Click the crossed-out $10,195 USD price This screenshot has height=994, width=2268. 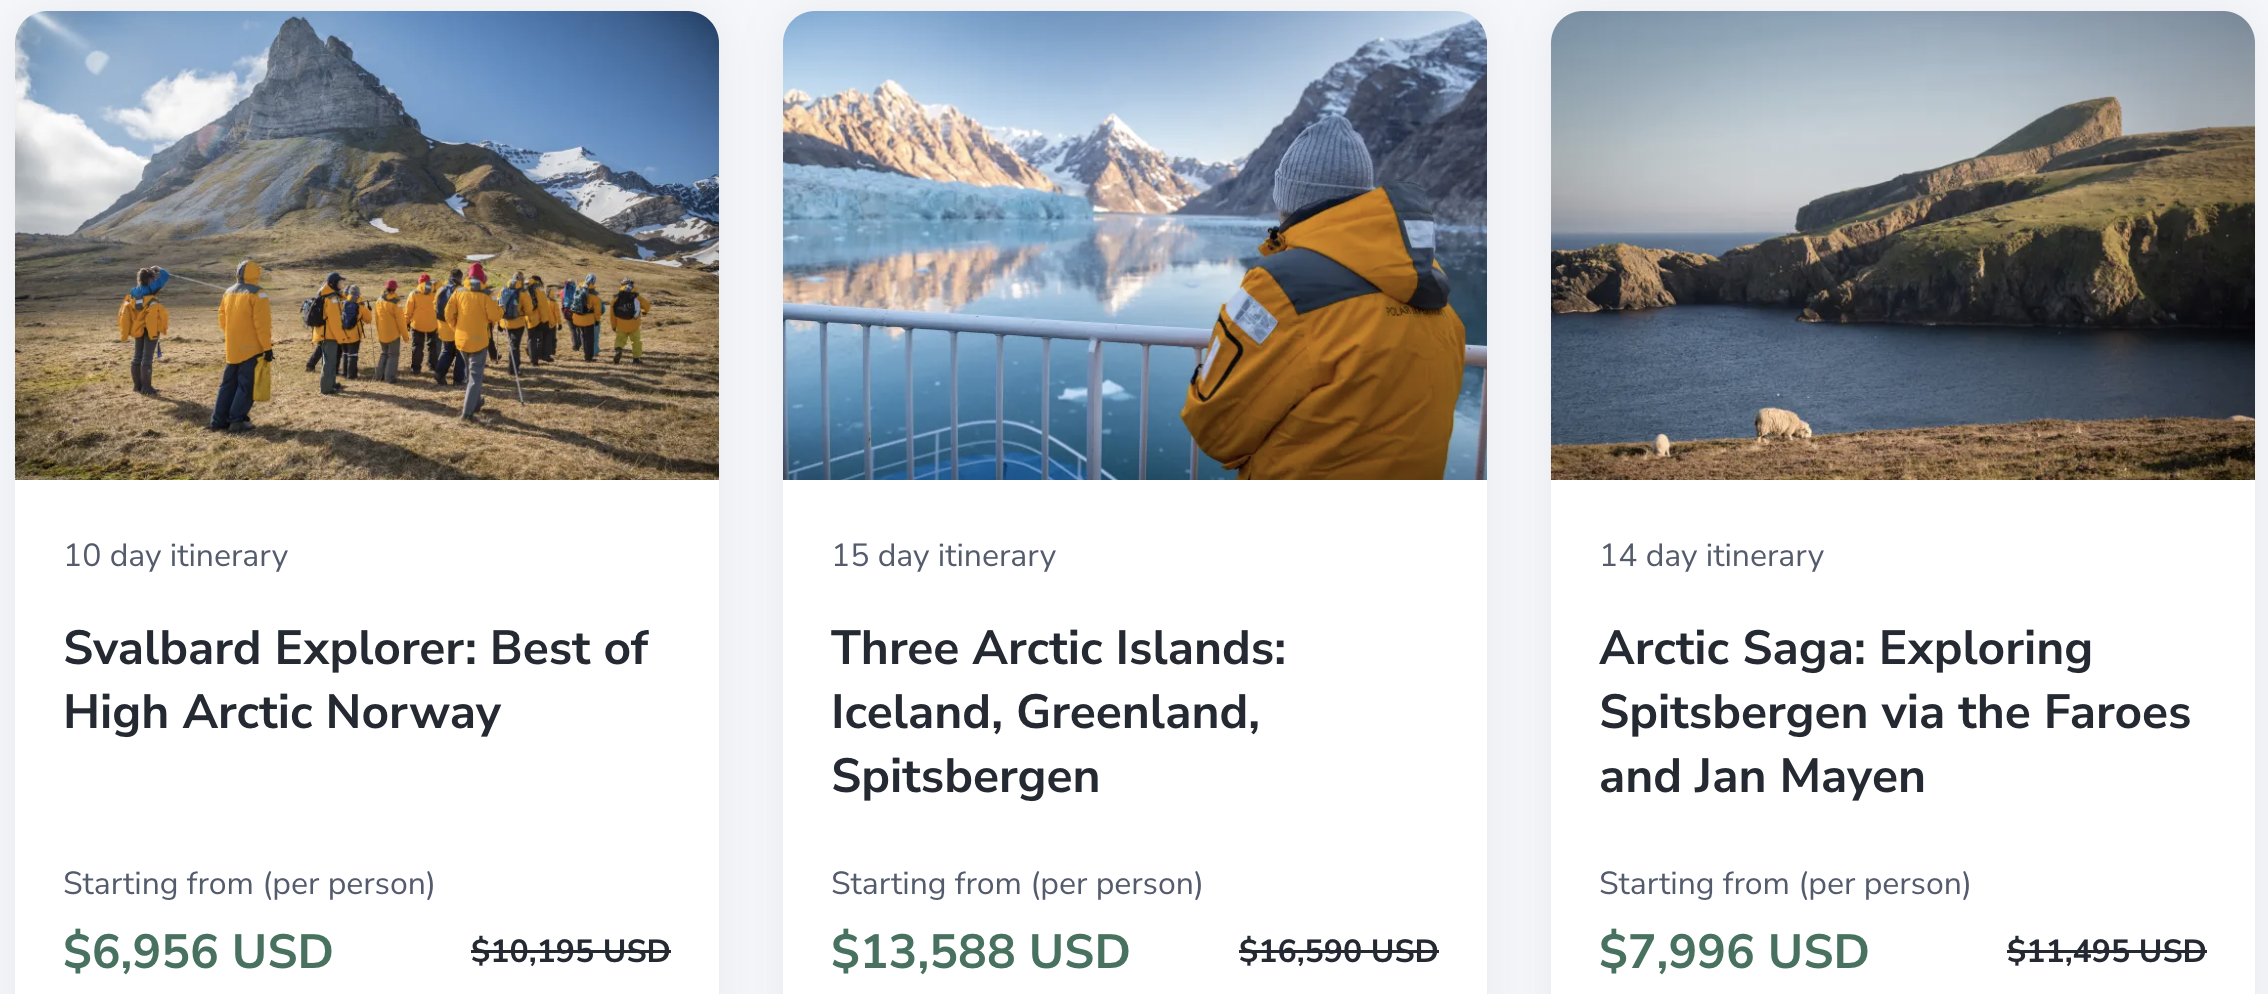(x=571, y=951)
